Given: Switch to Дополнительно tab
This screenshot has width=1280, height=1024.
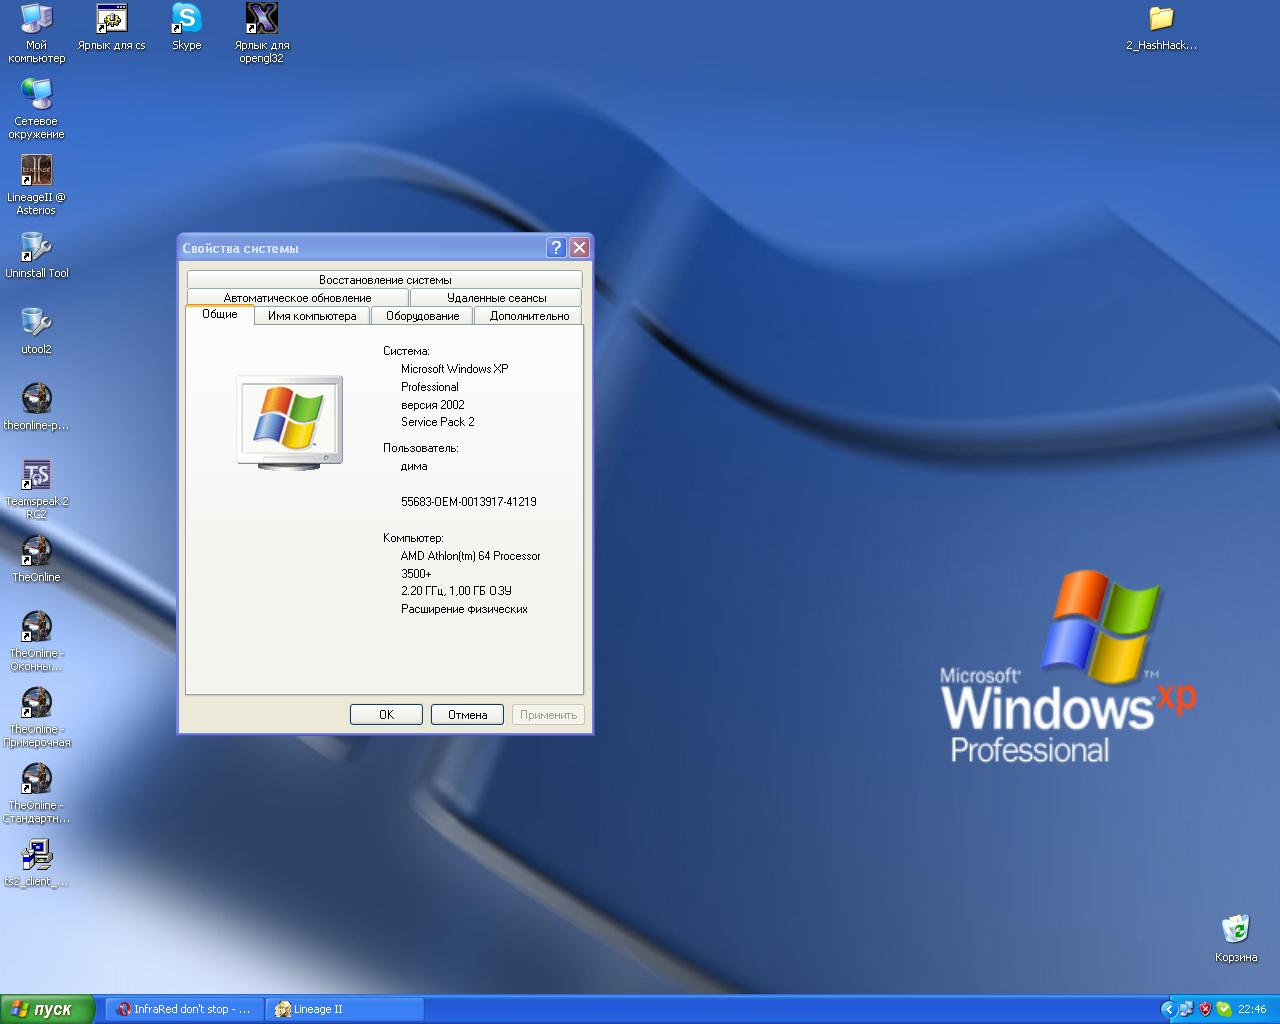Looking at the screenshot, I should 529,316.
